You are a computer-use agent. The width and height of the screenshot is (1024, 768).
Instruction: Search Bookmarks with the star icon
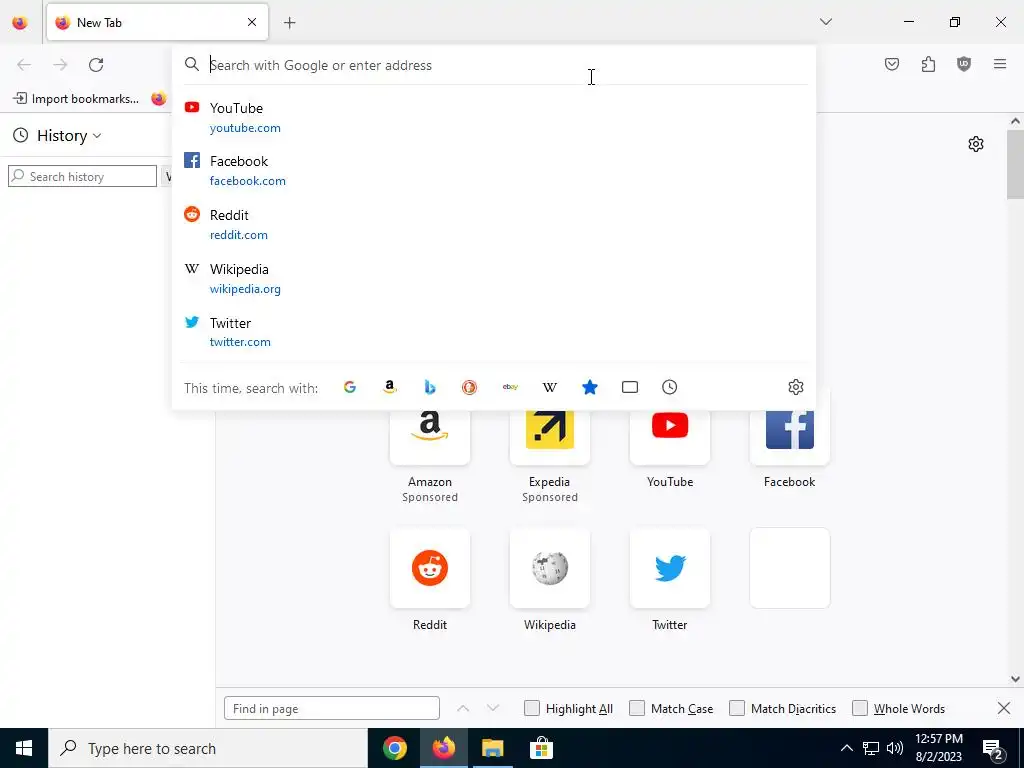click(x=590, y=387)
